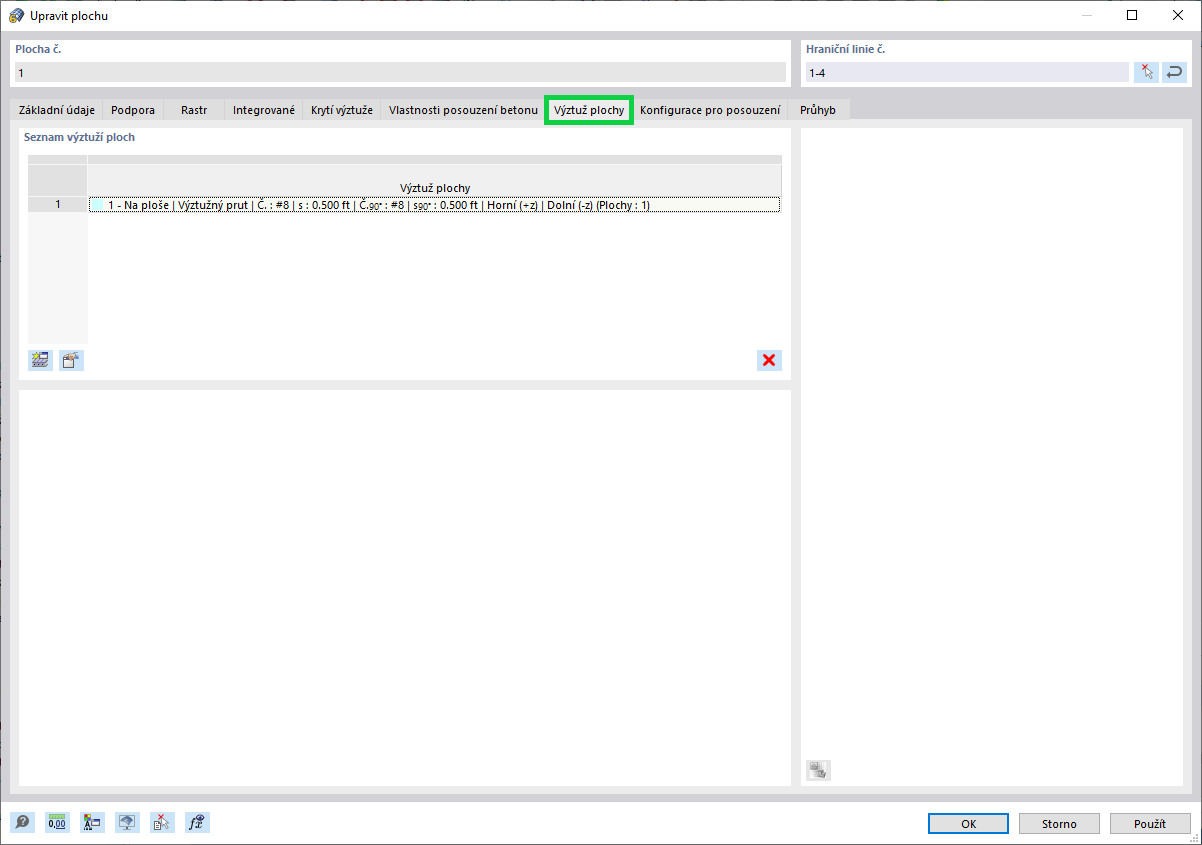The width and height of the screenshot is (1202, 845).
Task: Open the Konfigurace pro posouzení tab
Action: 711,110
